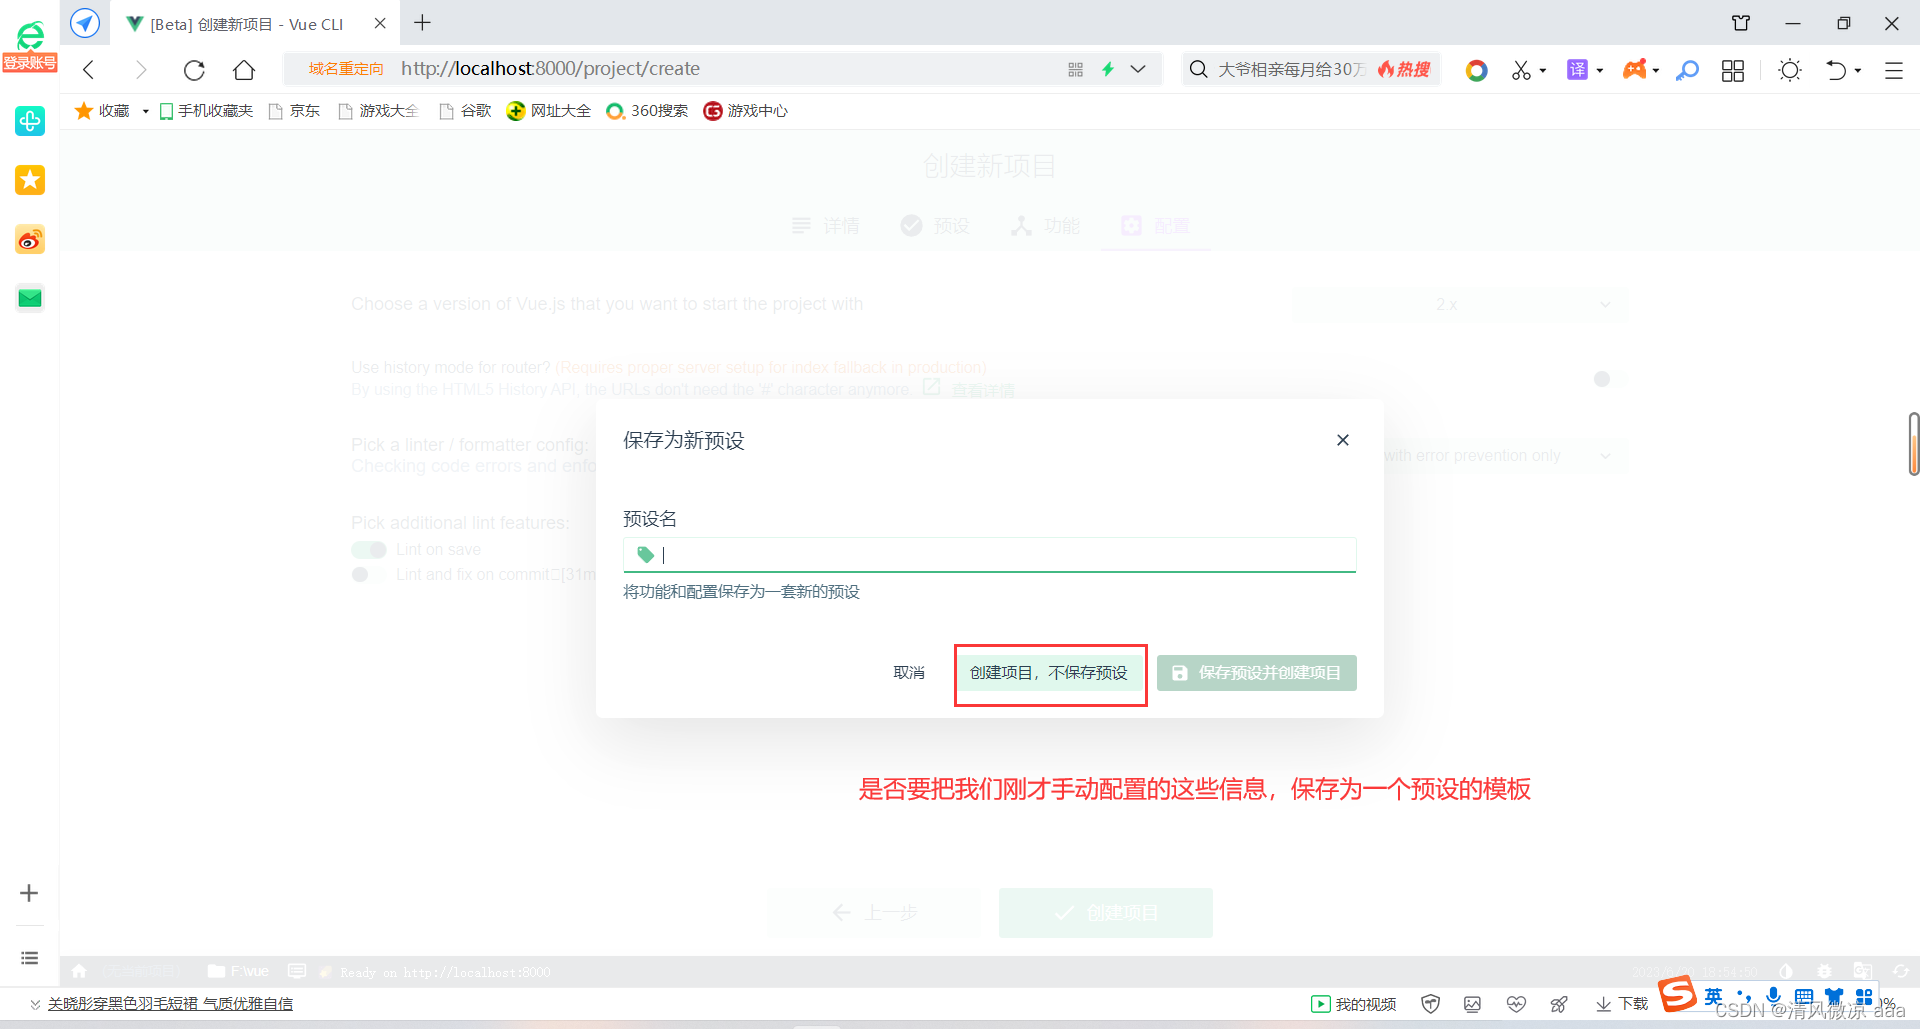Reload the current page

click(x=194, y=69)
